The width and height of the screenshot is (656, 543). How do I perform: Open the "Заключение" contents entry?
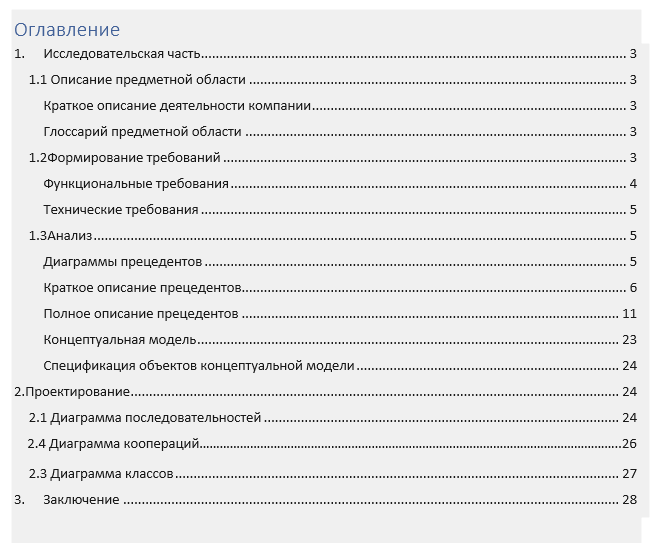point(81,500)
